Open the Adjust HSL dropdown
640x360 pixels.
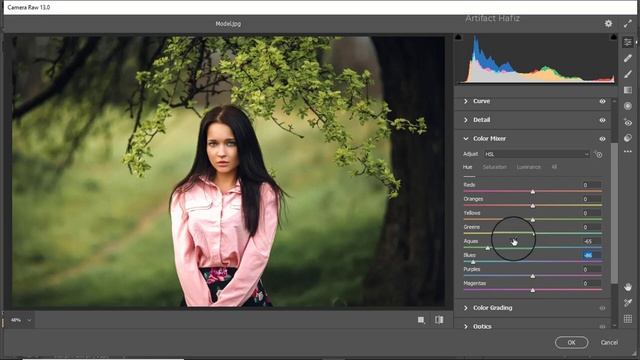pyautogui.click(x=537, y=154)
